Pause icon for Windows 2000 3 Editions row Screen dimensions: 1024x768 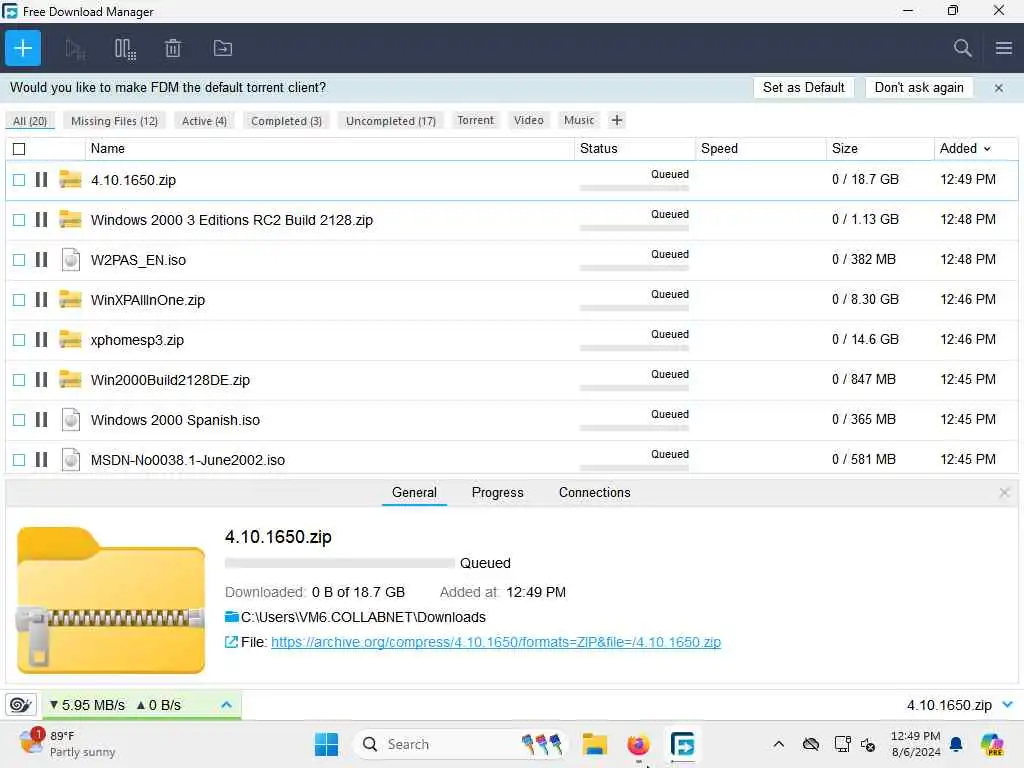click(41, 219)
